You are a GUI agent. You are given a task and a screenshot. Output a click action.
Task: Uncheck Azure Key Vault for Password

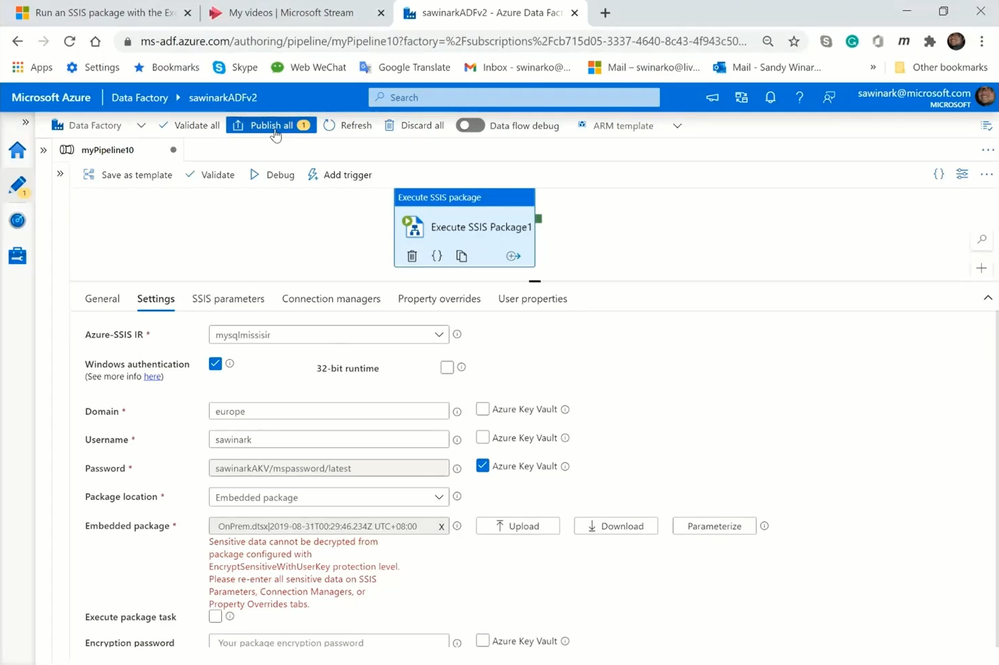tap(483, 466)
